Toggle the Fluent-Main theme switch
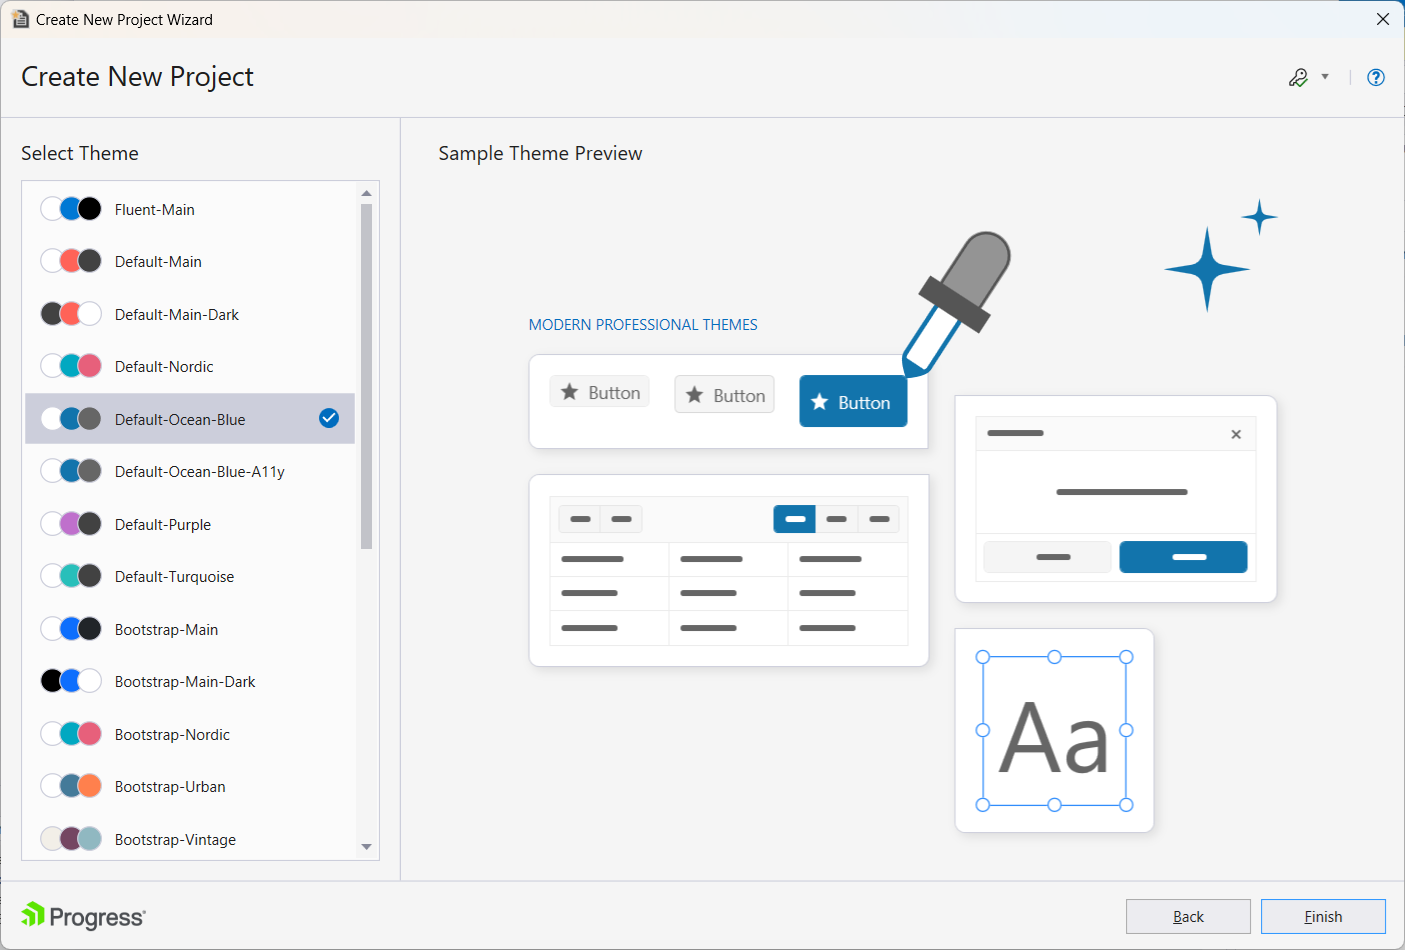The height and width of the screenshot is (950, 1405). [x=71, y=208]
